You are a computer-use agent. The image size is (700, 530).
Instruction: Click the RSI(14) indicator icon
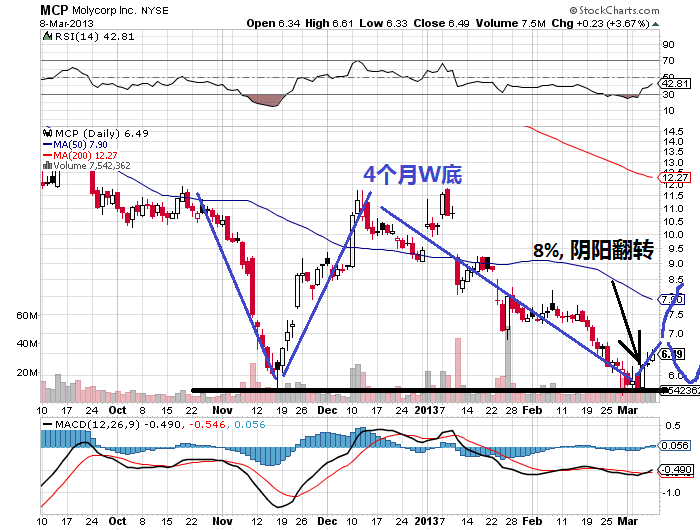tap(47, 36)
